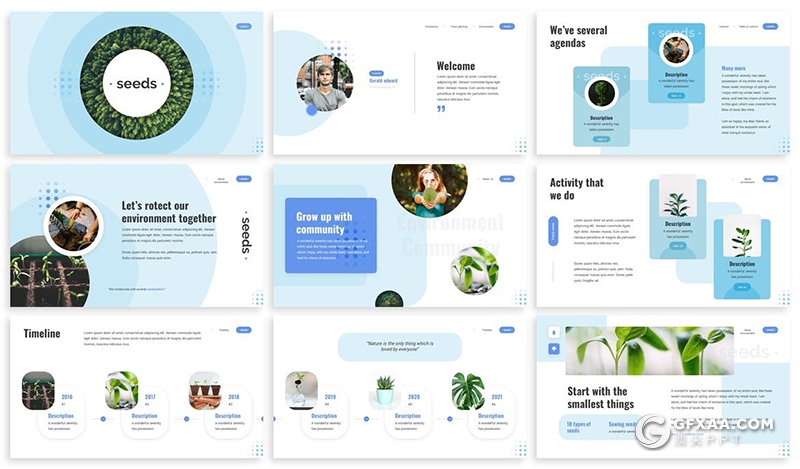Open the 'Many more' link on agendas slide
The image size is (800, 469).
tap(733, 69)
